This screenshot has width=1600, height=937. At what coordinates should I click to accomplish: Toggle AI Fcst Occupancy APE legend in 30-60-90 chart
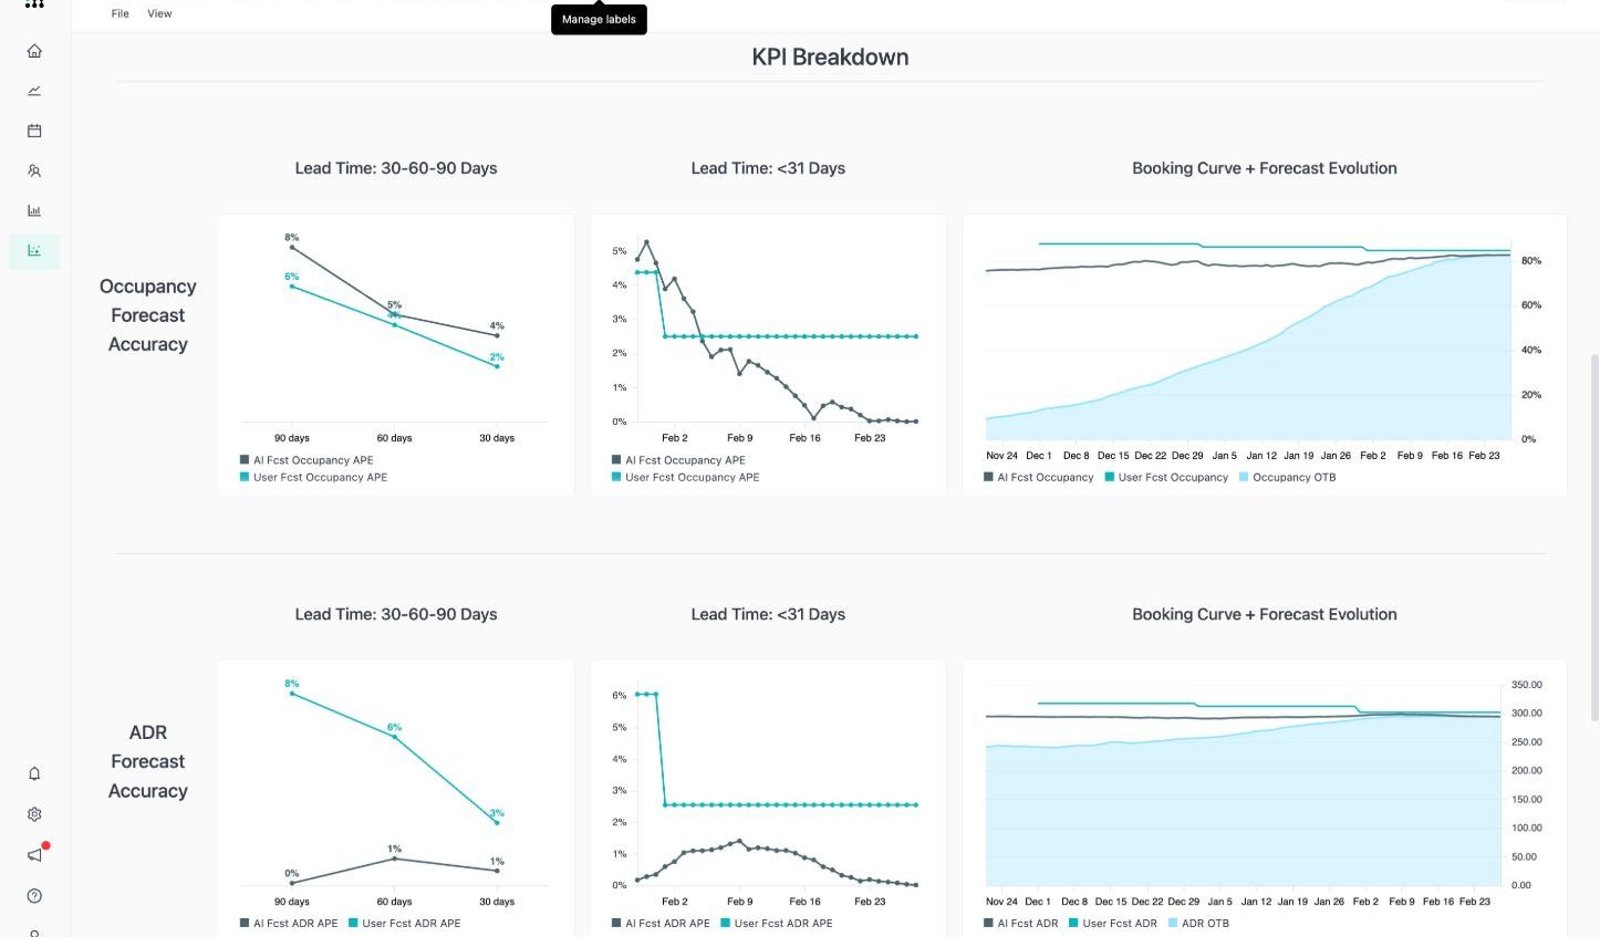tap(307, 460)
